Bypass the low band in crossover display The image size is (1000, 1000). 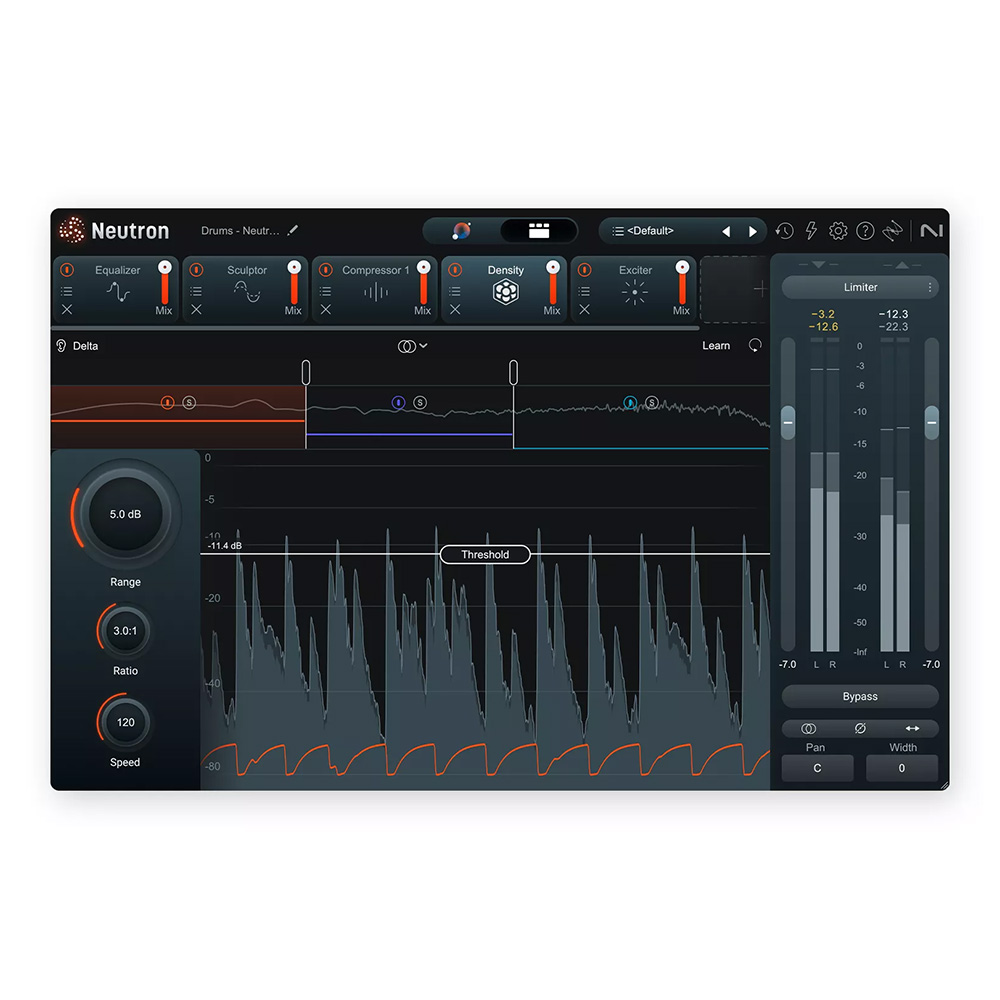click(x=167, y=403)
